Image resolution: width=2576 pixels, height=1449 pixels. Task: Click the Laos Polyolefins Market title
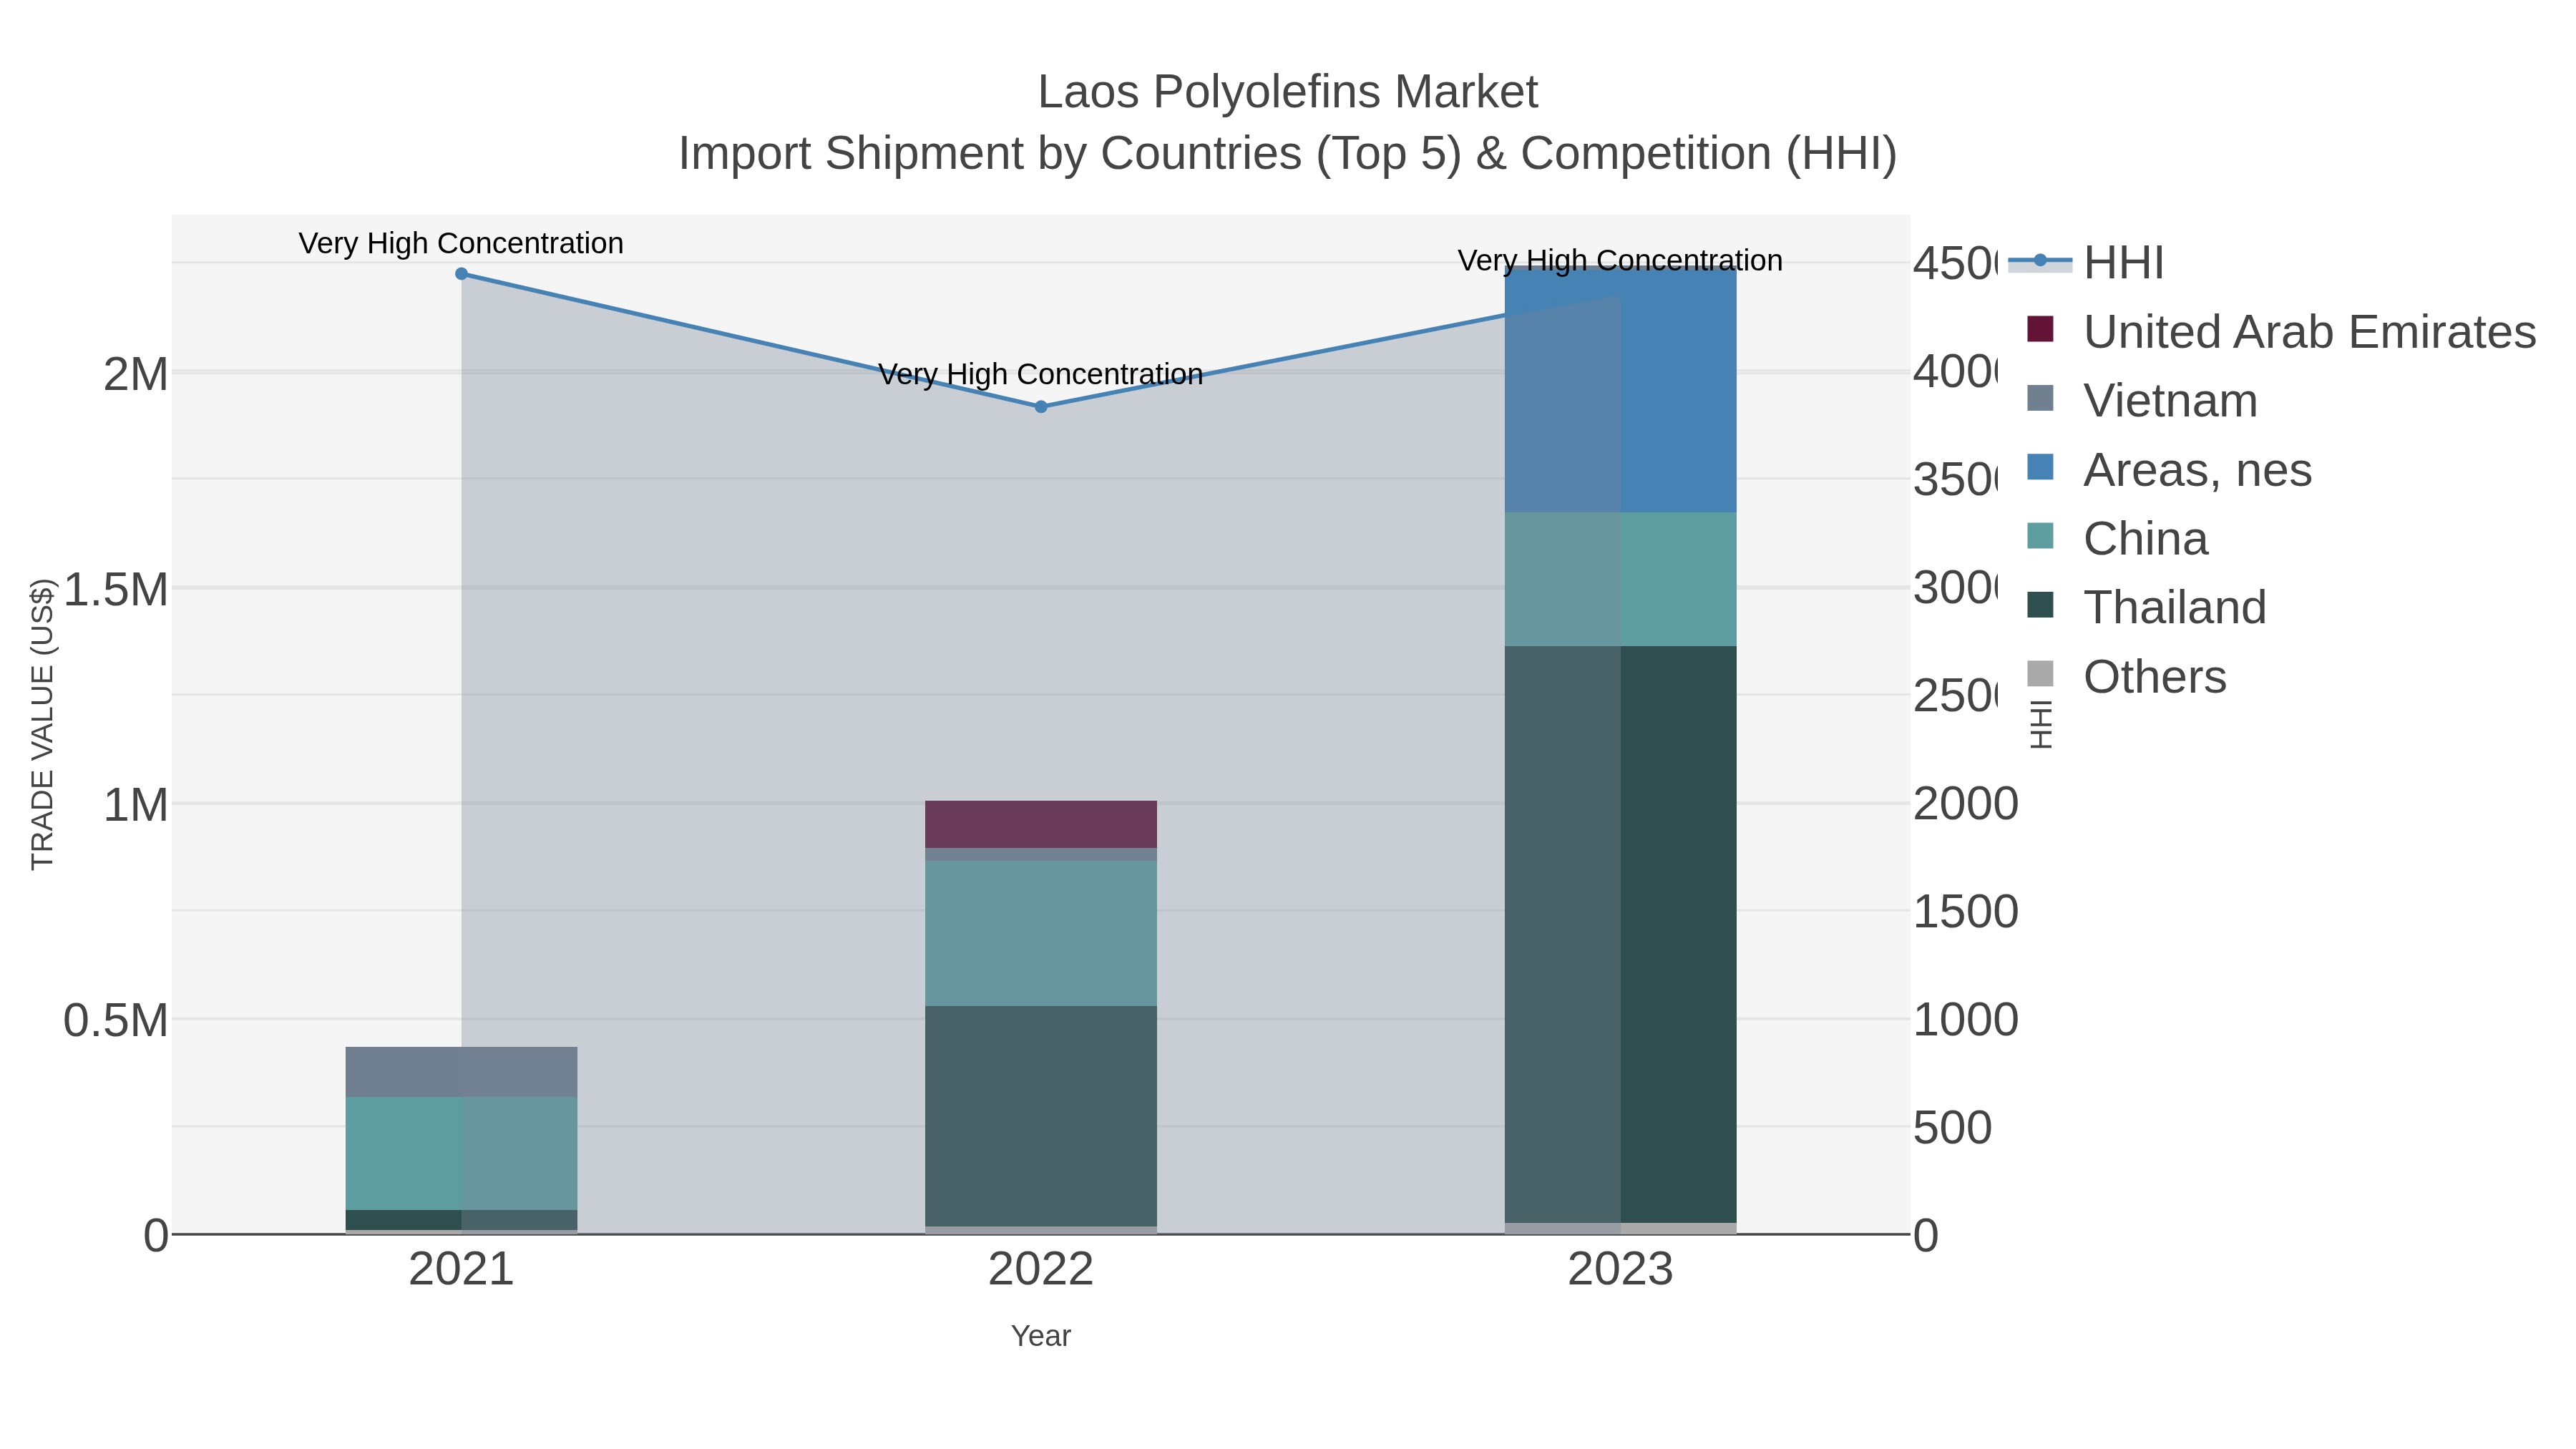1288,92
